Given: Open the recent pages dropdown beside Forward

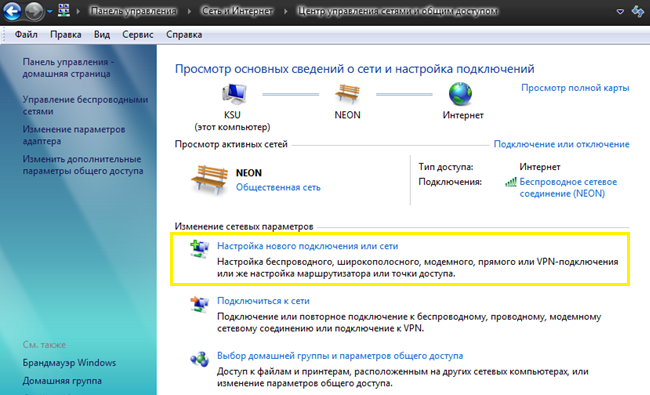Looking at the screenshot, I should tap(50, 12).
